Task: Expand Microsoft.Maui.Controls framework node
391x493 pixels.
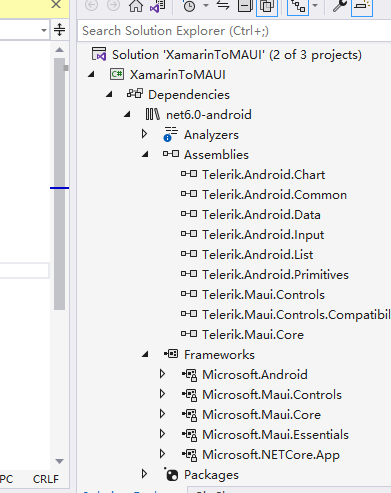Action: [x=162, y=394]
